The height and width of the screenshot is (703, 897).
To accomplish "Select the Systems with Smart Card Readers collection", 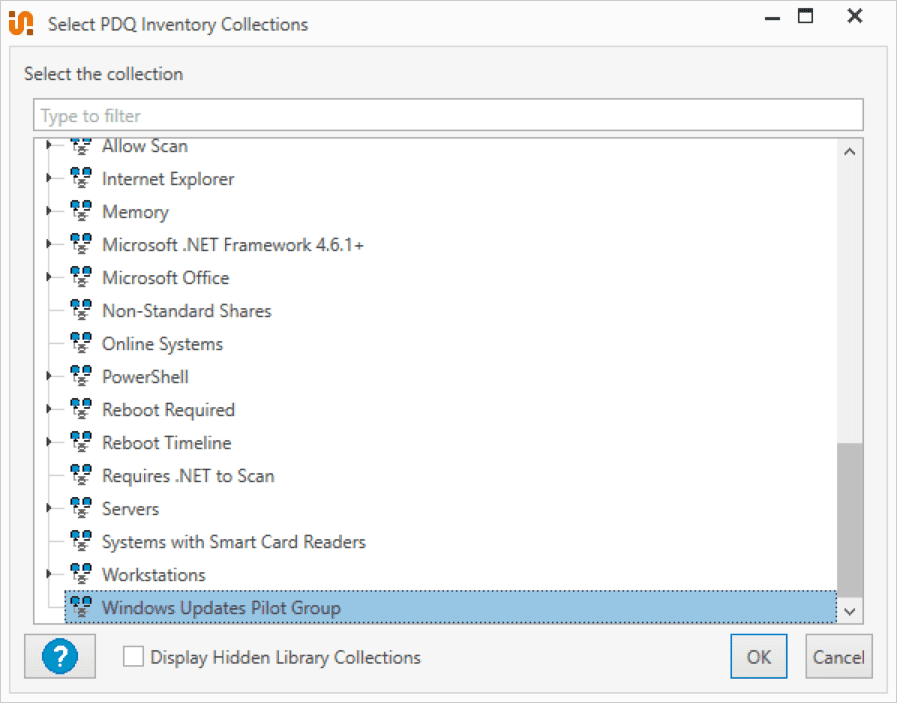I will pos(234,541).
